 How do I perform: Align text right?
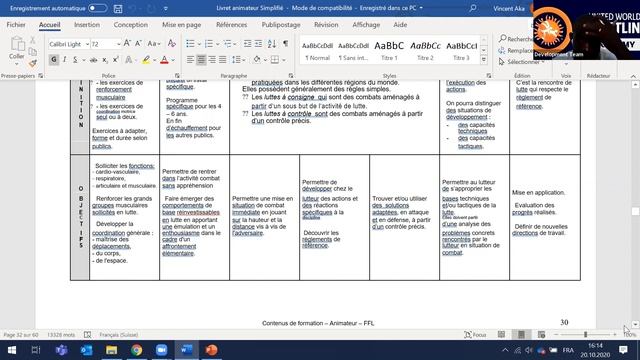pos(212,60)
